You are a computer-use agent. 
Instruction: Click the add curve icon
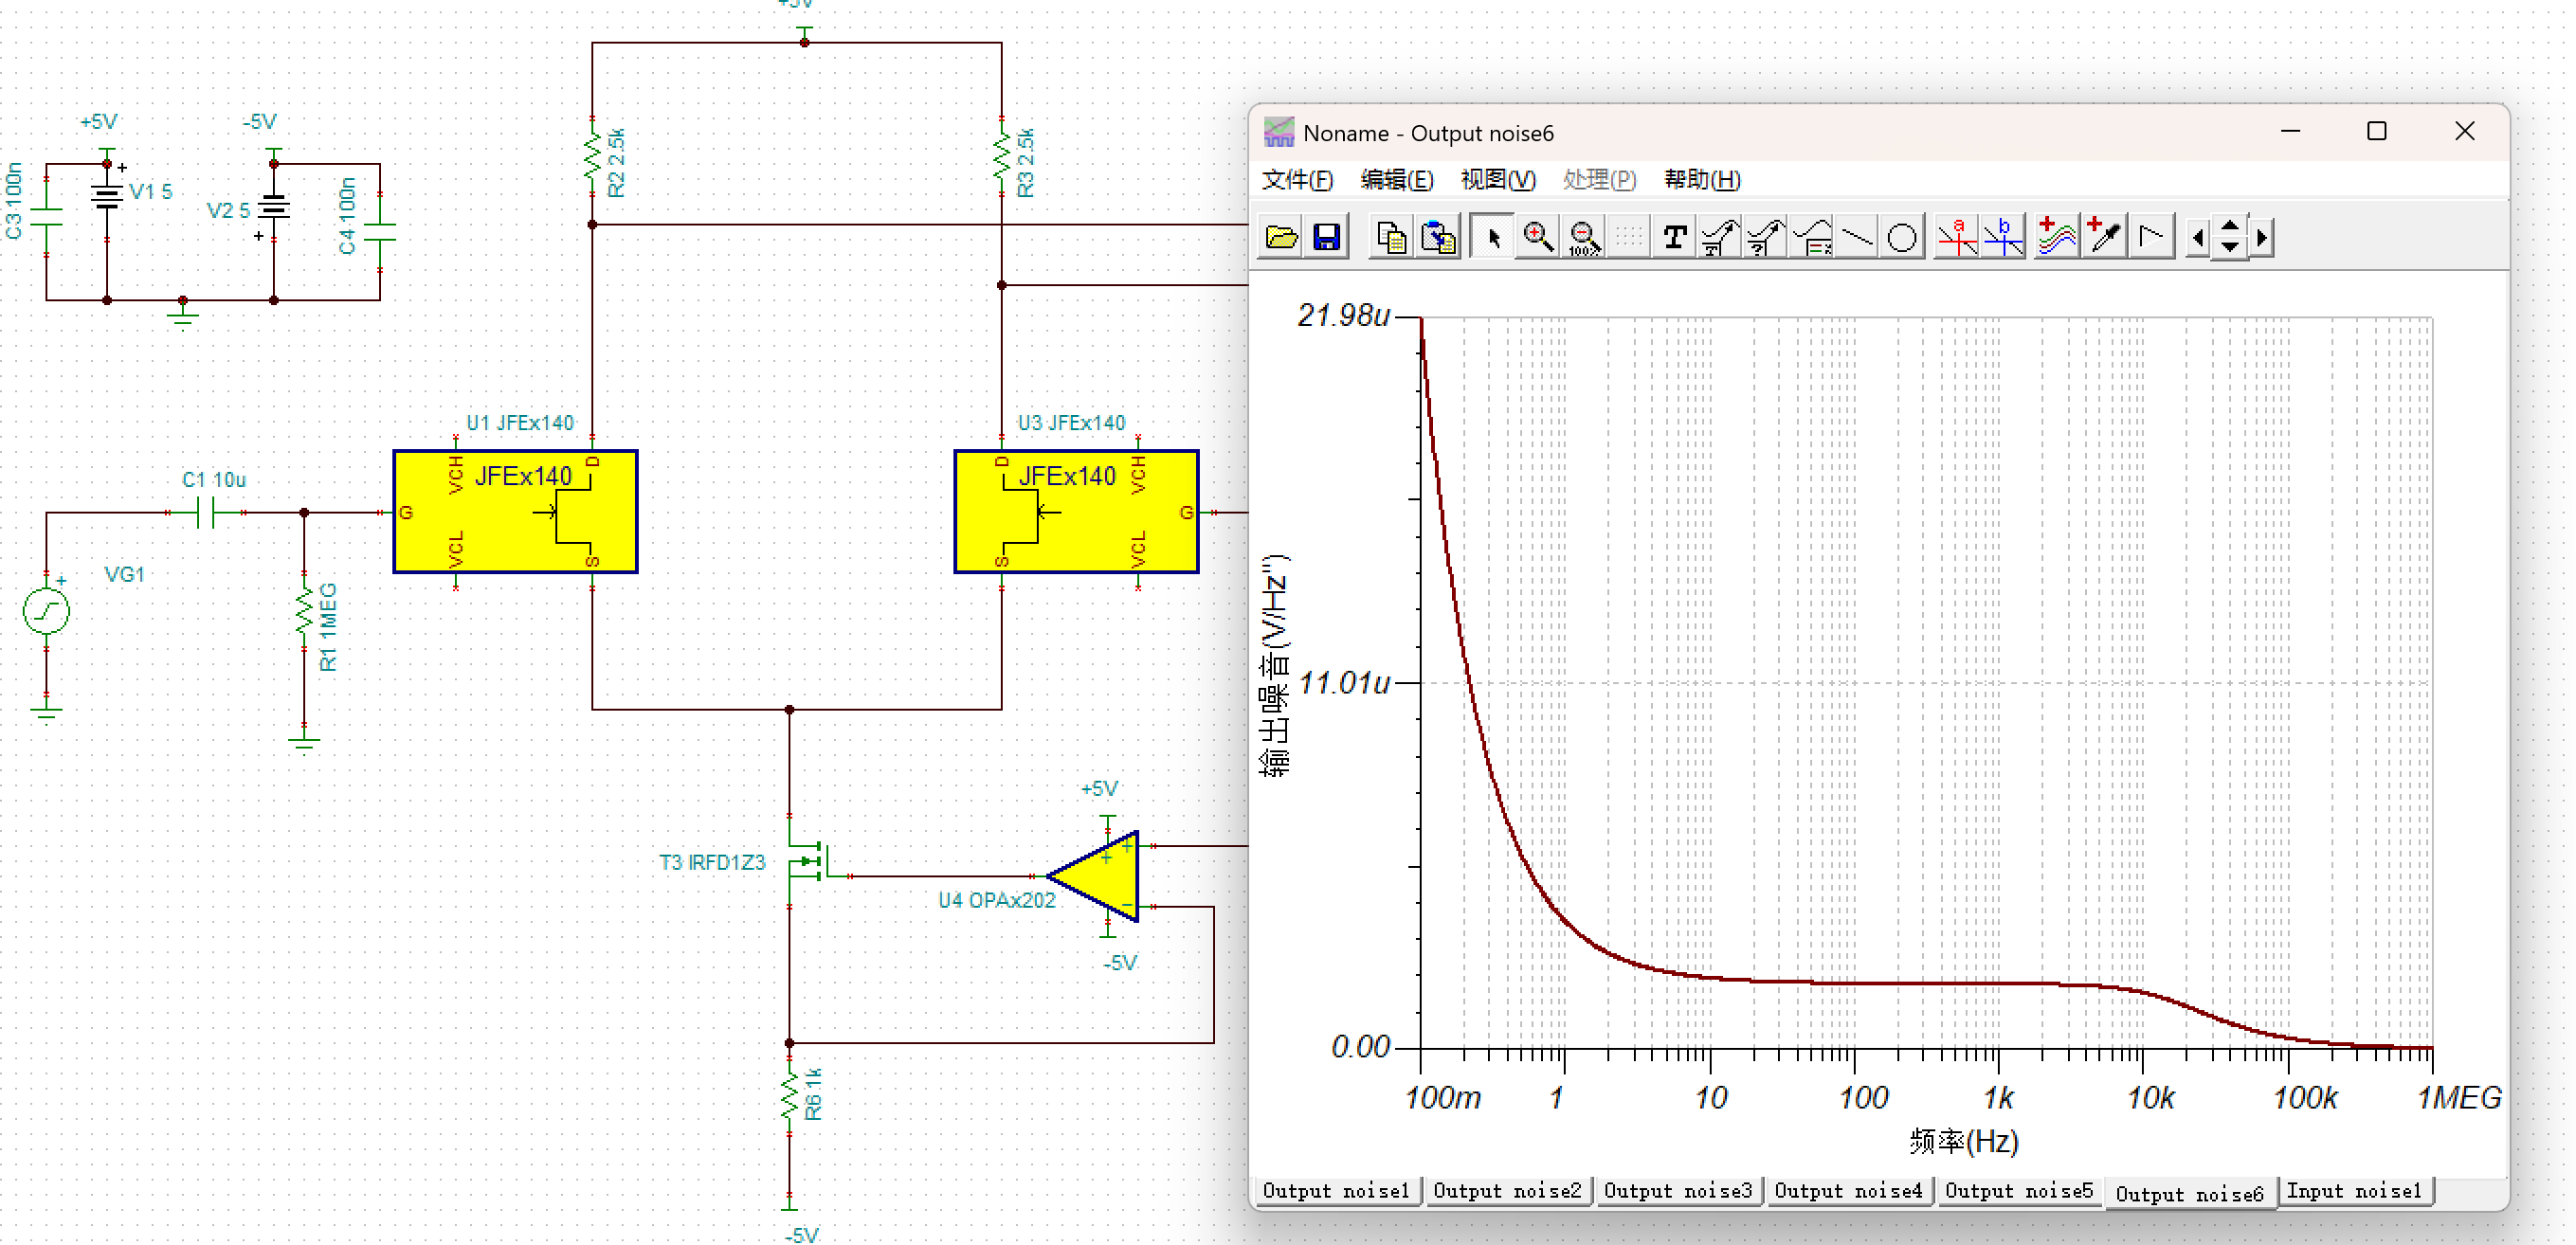(2056, 238)
